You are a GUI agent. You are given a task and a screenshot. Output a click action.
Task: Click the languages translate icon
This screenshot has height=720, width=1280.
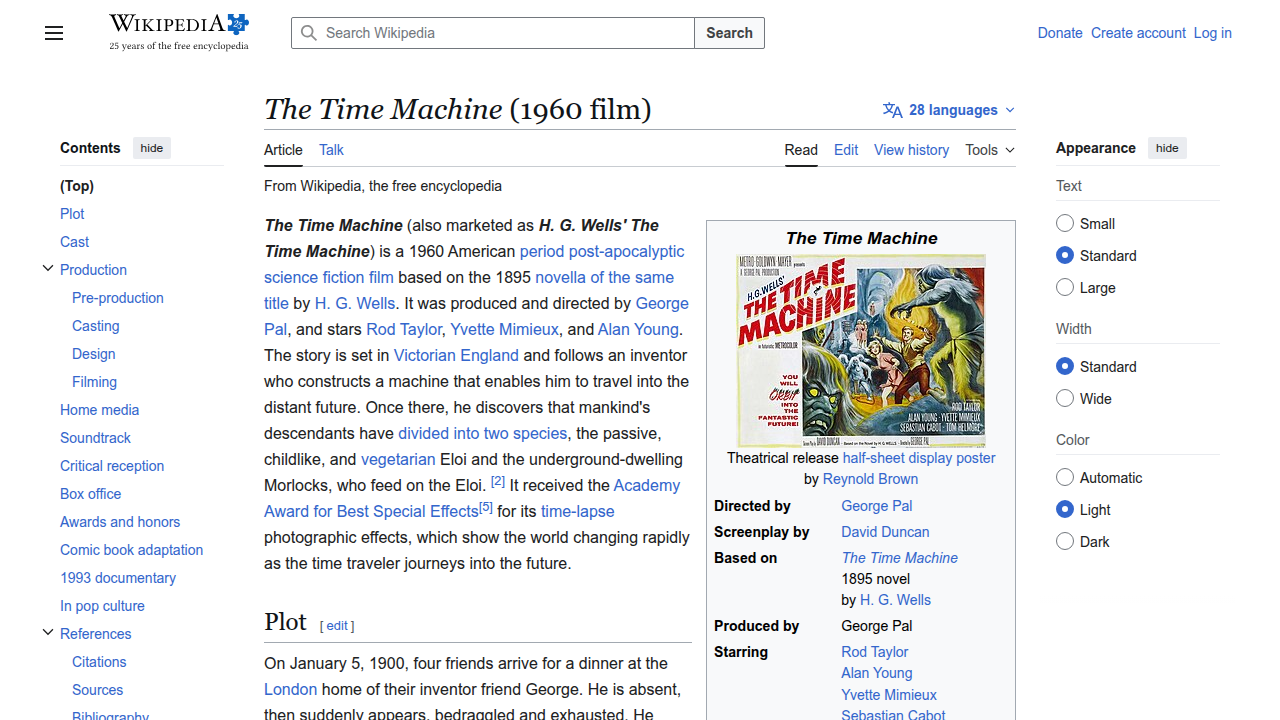(893, 110)
